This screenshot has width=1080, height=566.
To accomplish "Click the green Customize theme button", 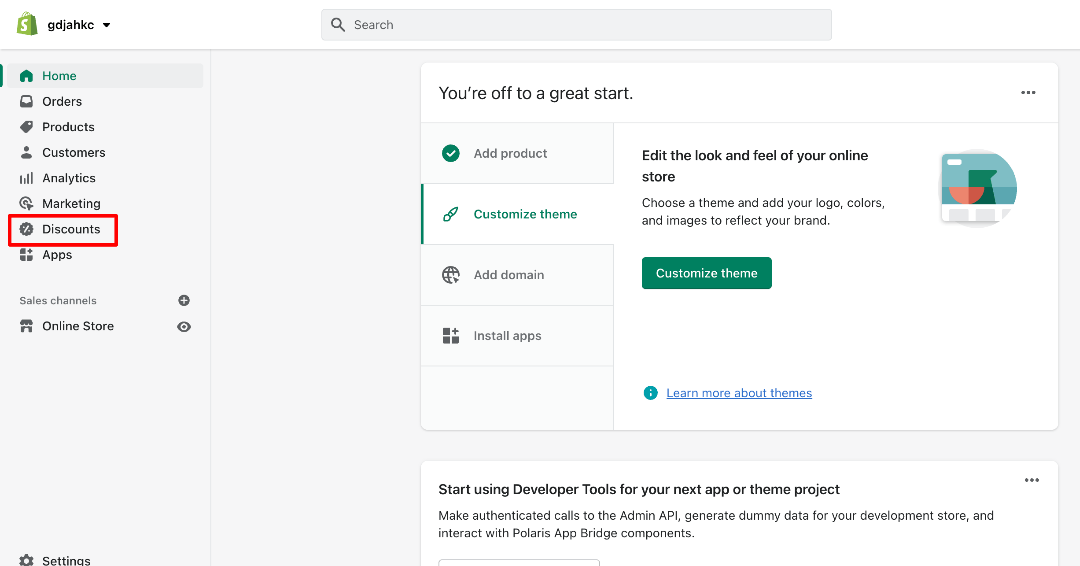I will click(x=707, y=273).
